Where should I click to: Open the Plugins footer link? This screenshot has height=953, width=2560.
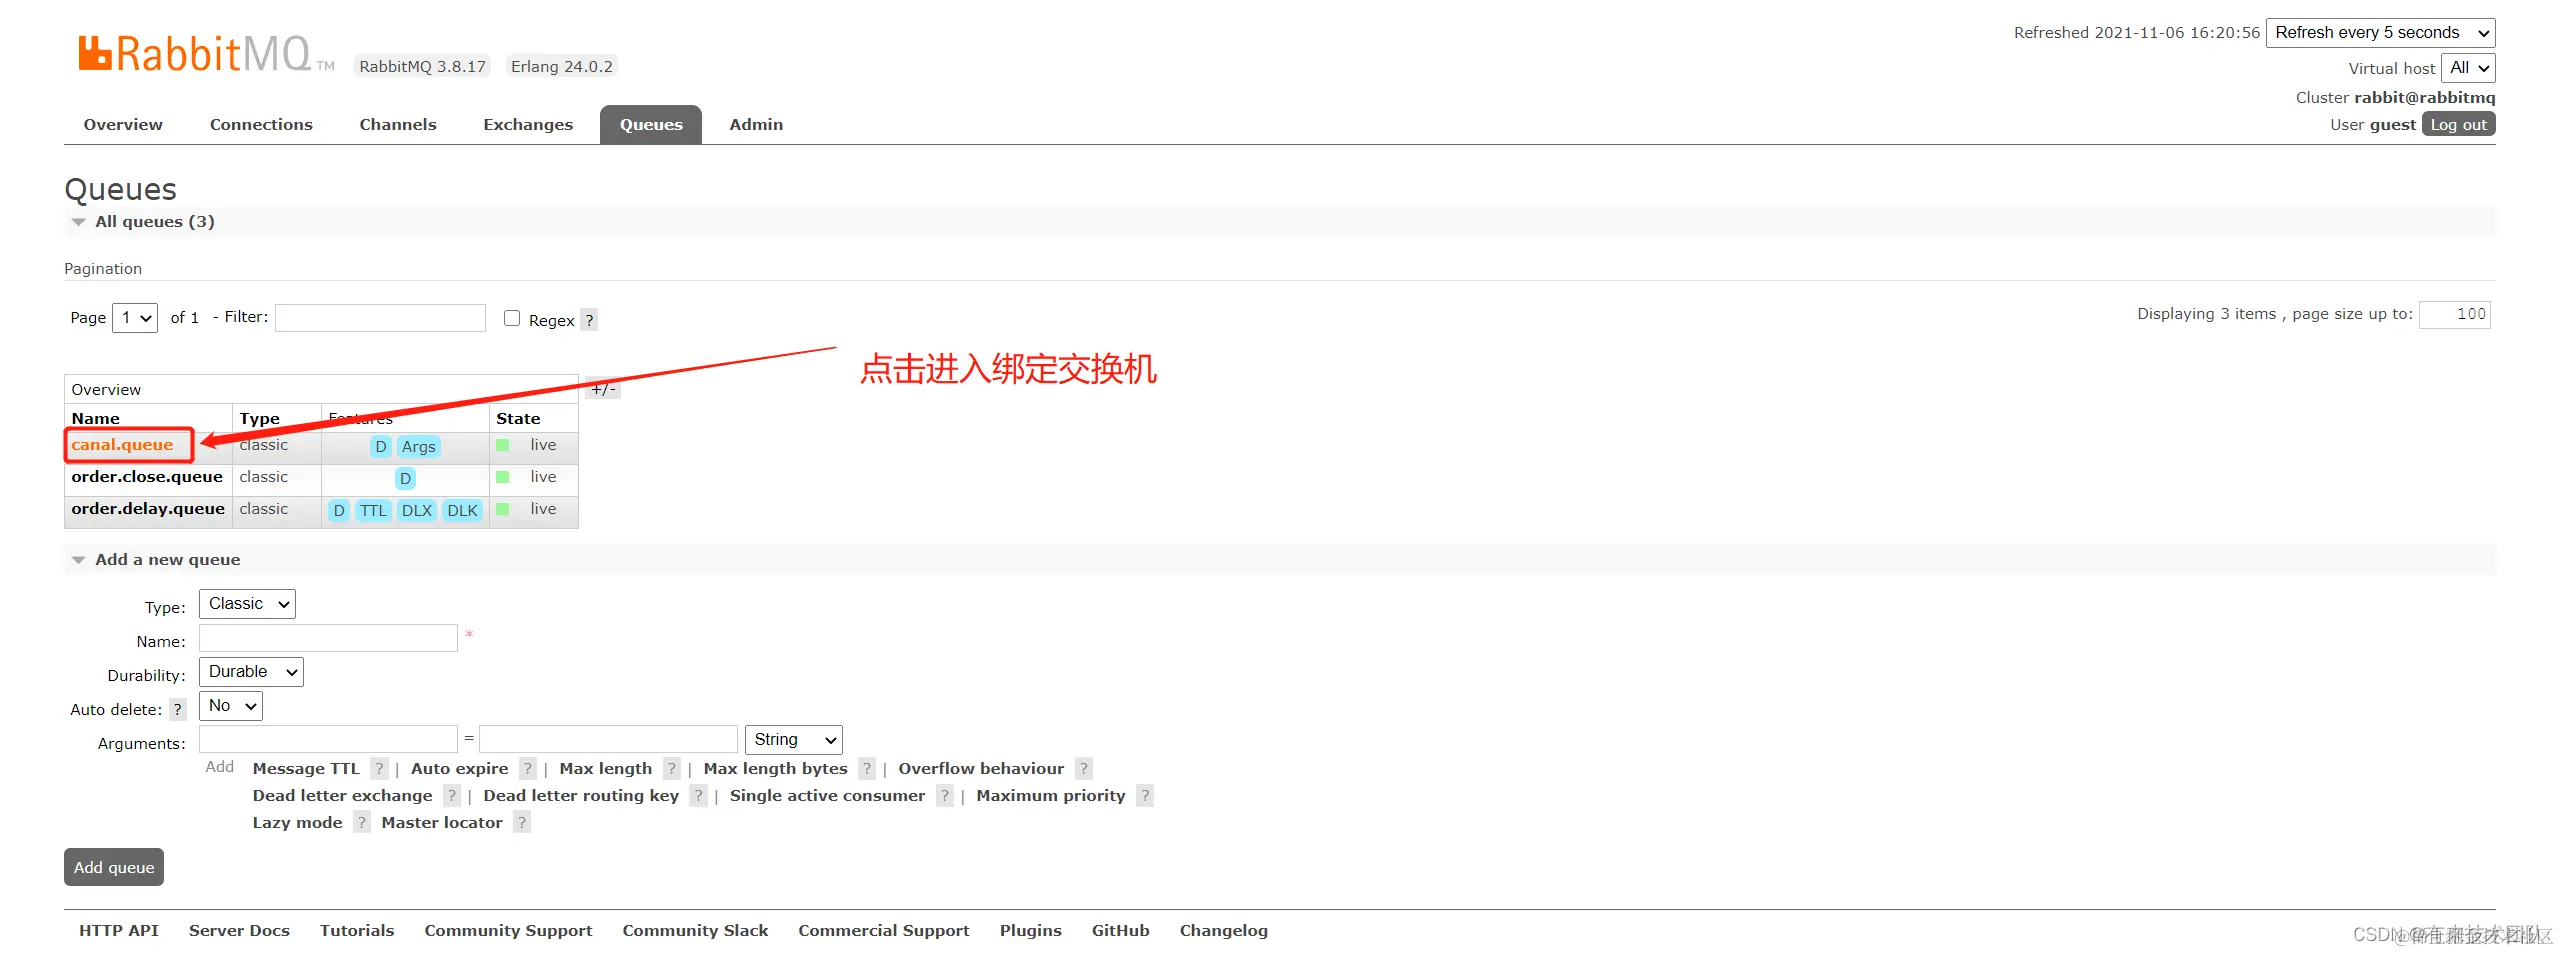pyautogui.click(x=1031, y=931)
